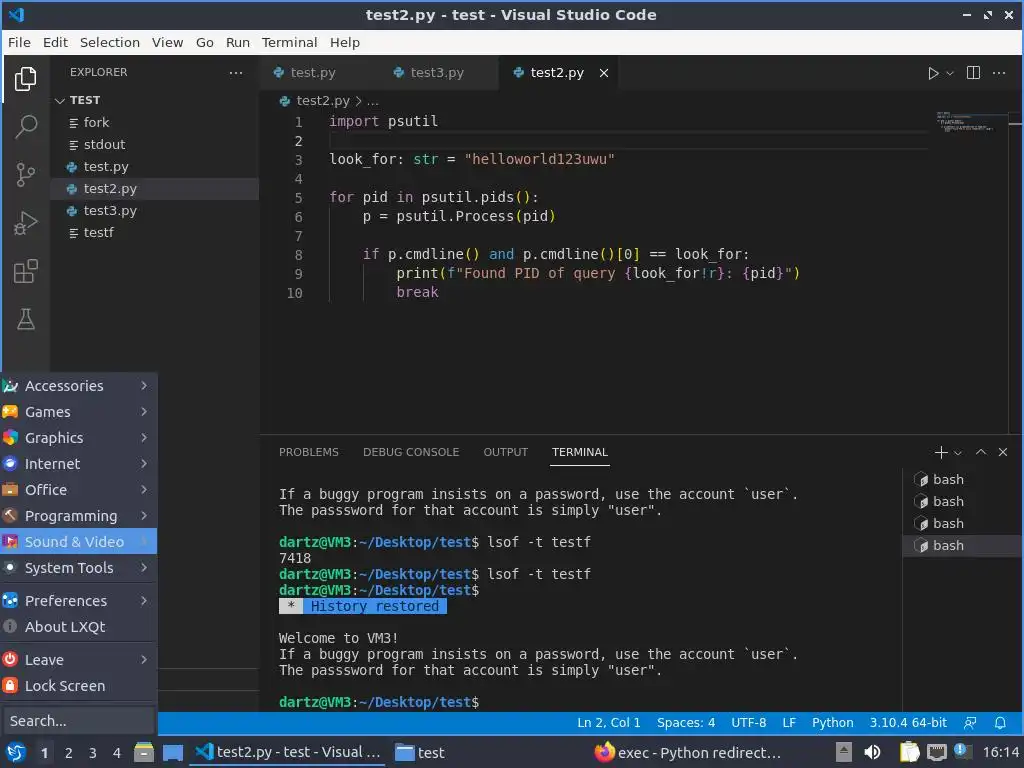The width and height of the screenshot is (1024, 768).
Task: Open test3.py from the Explorer tree
Action: click(x=155, y=210)
